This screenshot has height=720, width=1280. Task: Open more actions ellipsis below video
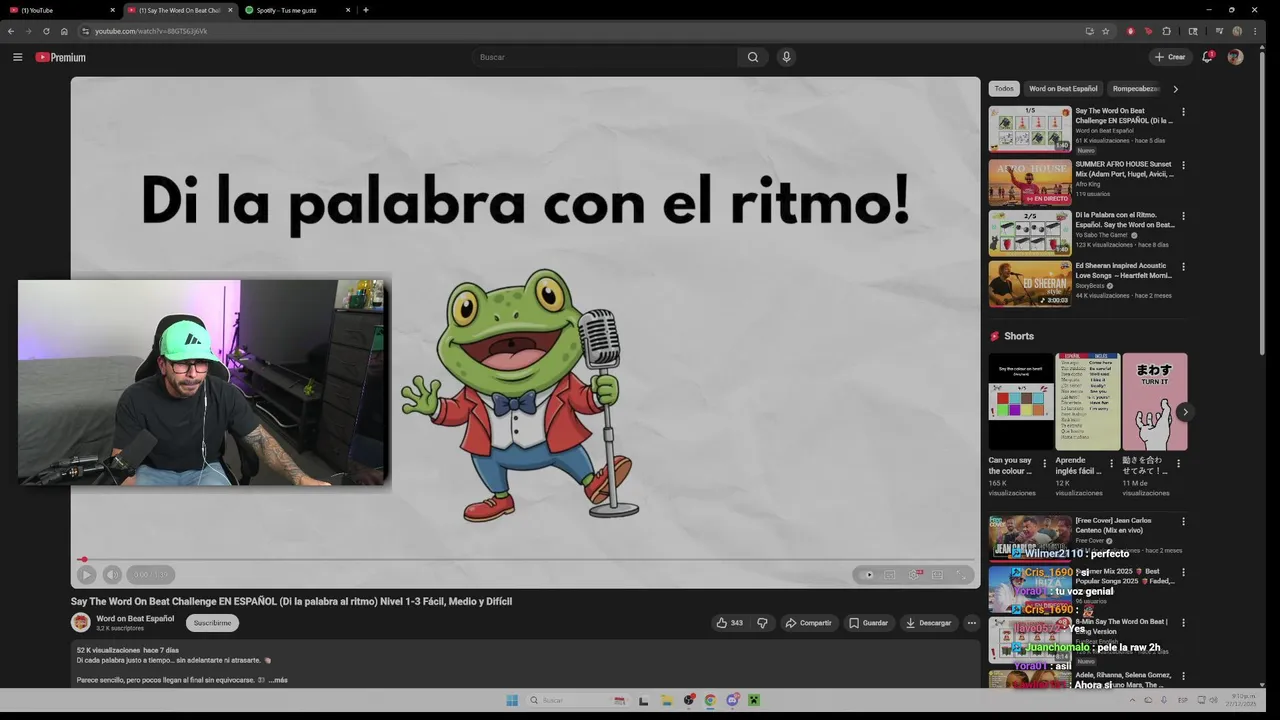pyautogui.click(x=971, y=623)
